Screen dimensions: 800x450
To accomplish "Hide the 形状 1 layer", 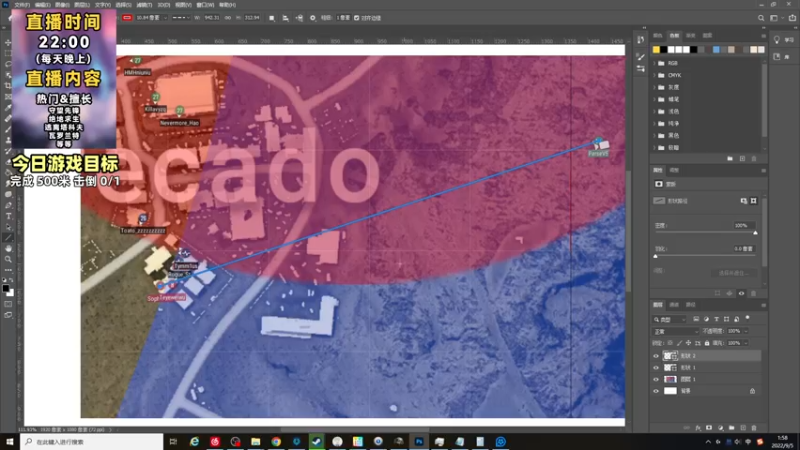I will tap(656, 367).
